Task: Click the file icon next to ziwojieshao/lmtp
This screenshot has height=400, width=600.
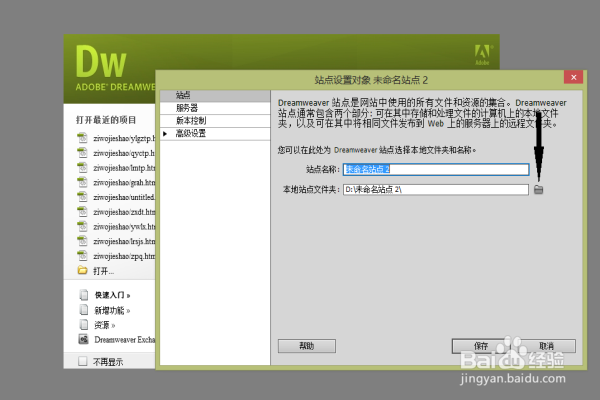Action: pyautogui.click(x=82, y=167)
